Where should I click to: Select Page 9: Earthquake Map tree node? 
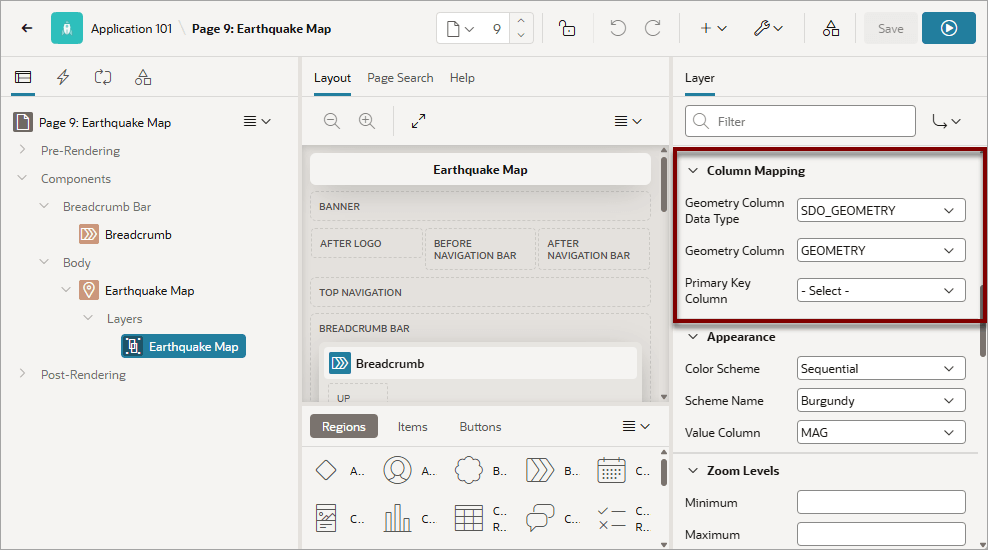point(105,122)
